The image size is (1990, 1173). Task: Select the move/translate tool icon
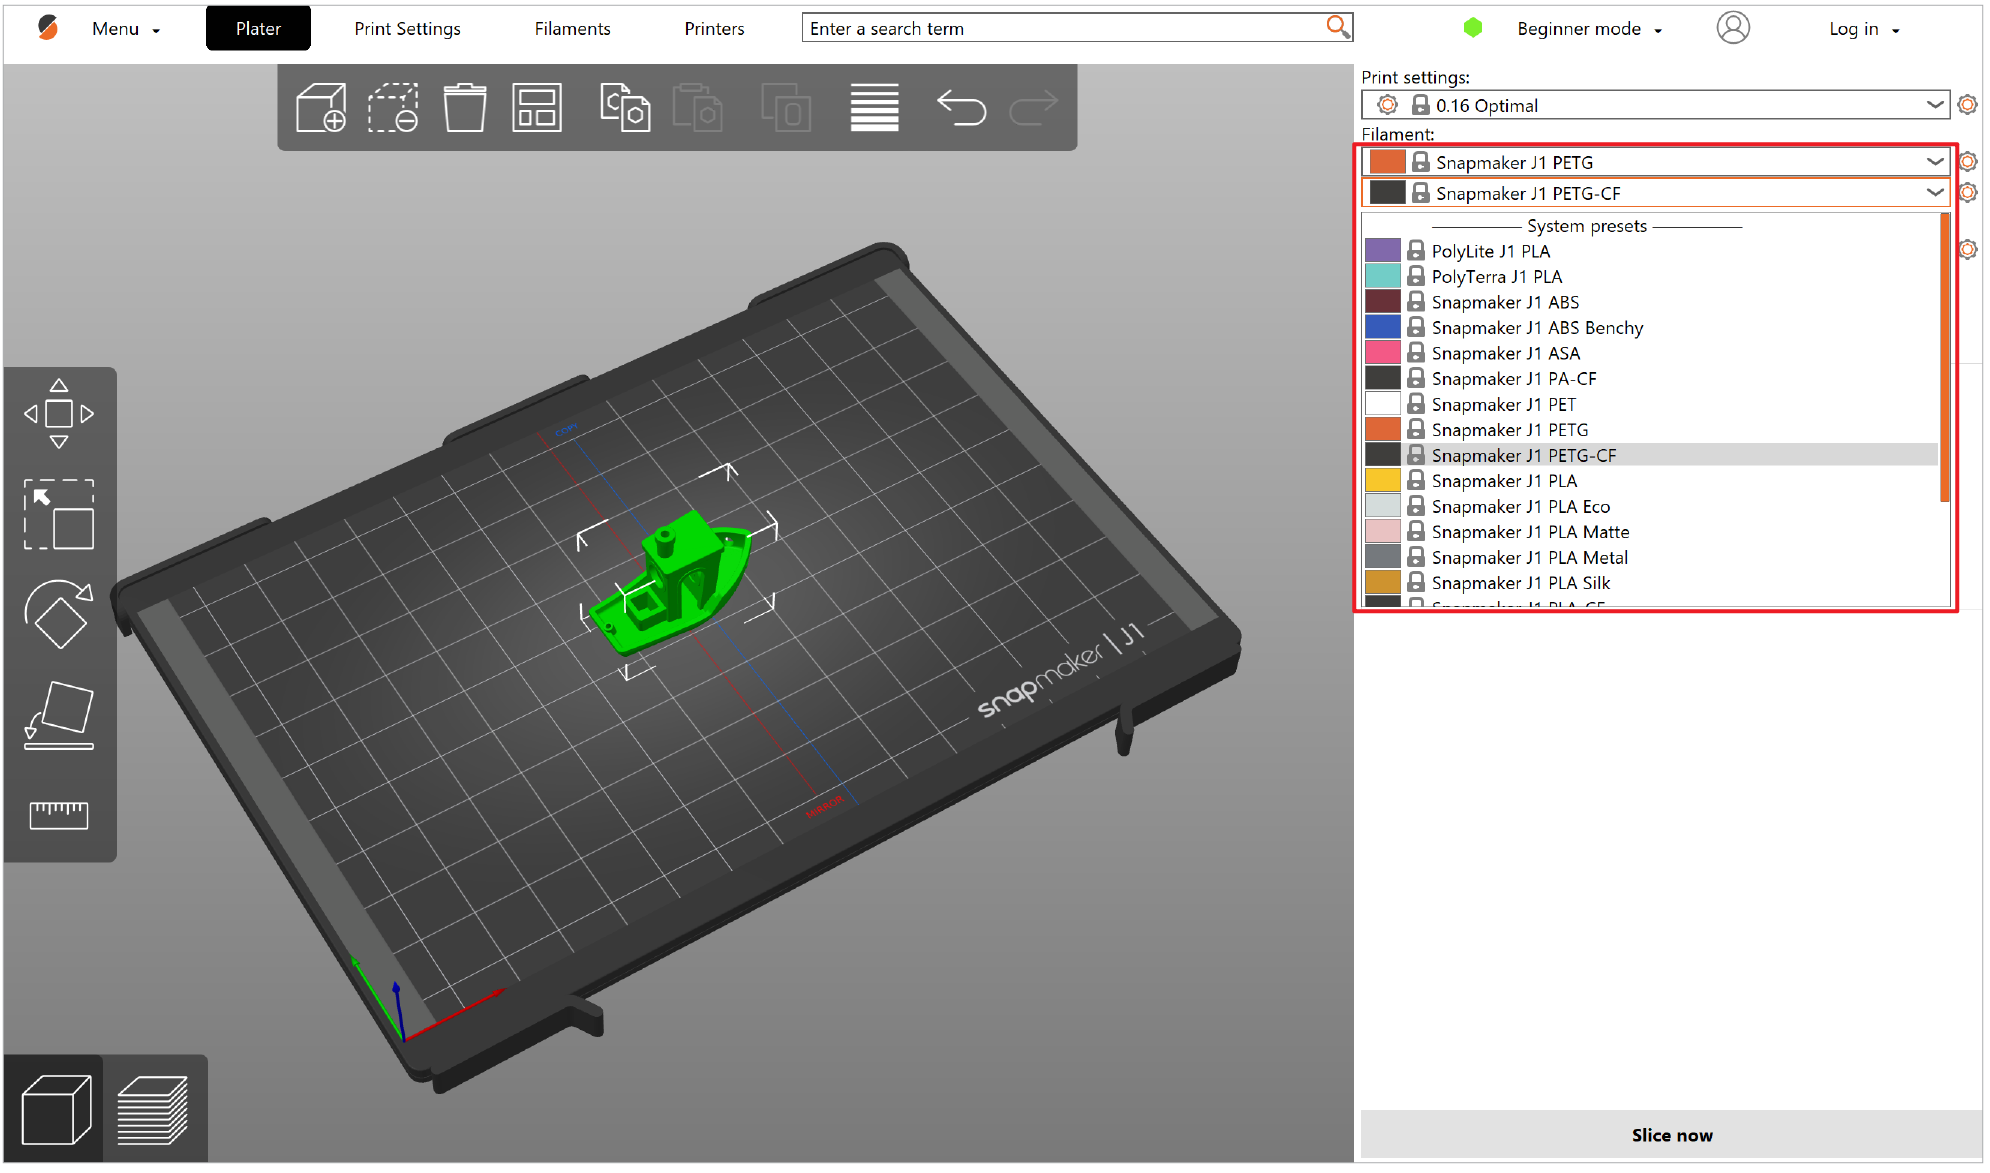(x=60, y=412)
